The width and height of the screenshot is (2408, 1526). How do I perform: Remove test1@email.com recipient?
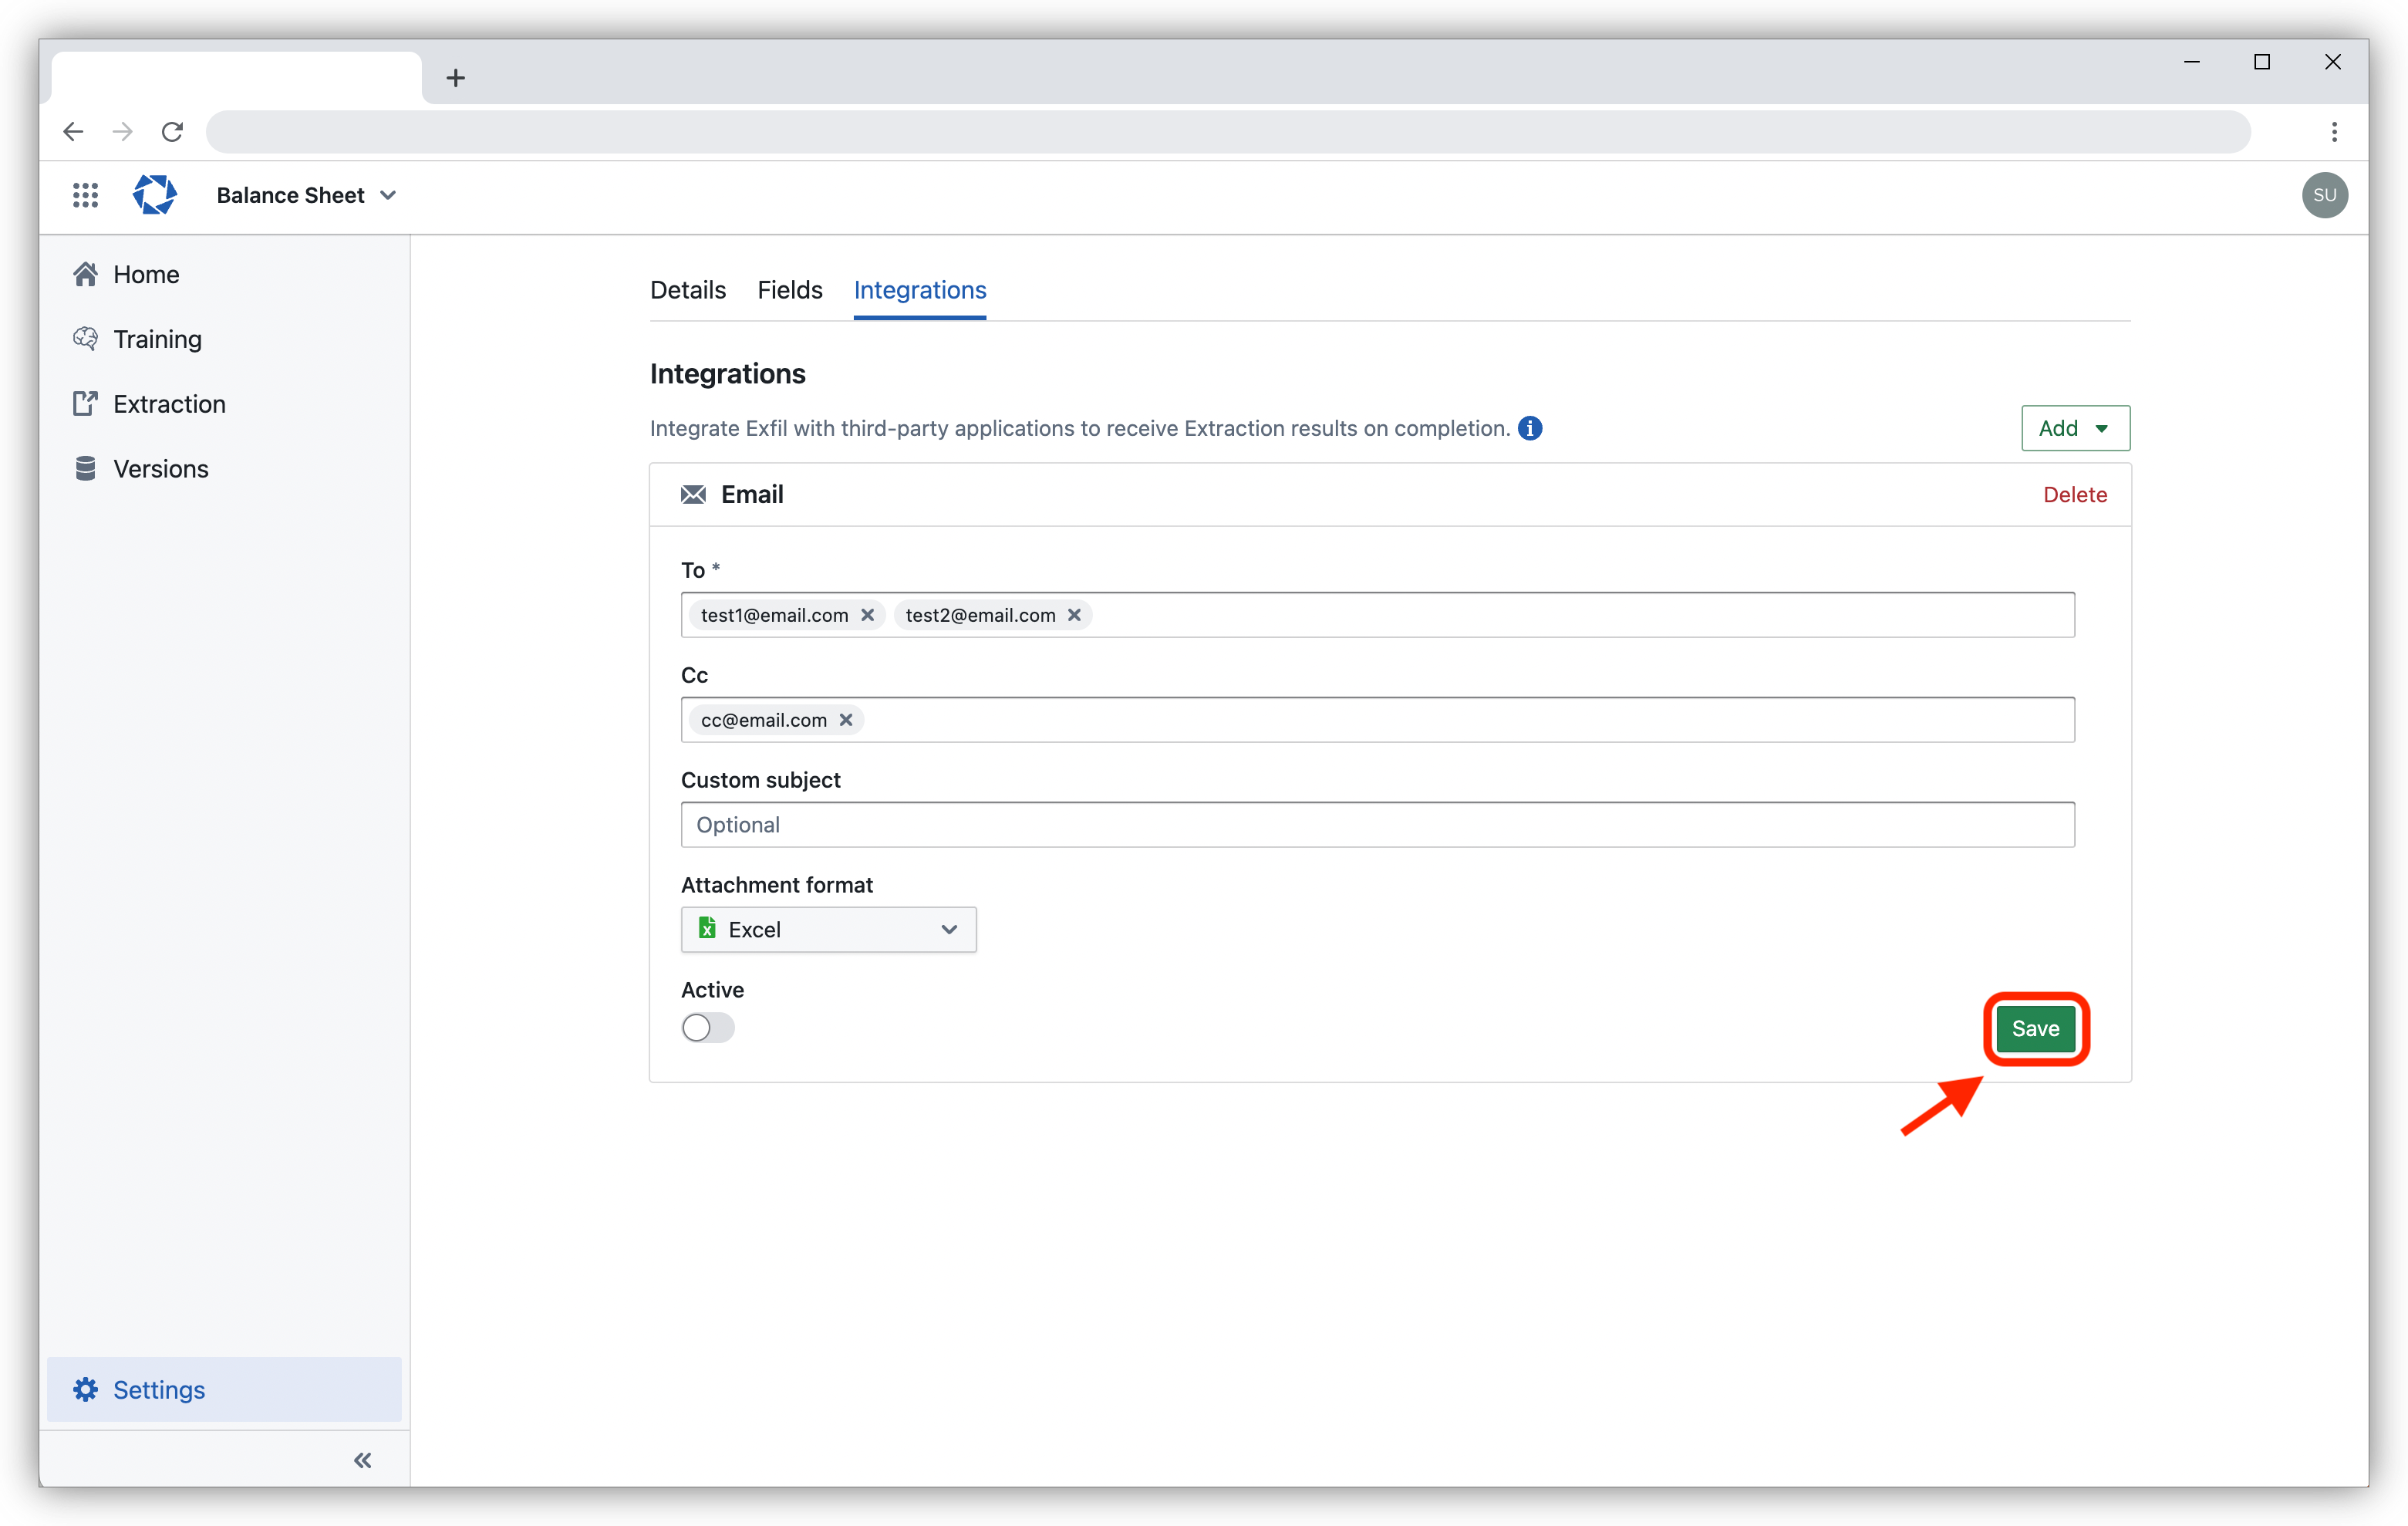click(868, 615)
